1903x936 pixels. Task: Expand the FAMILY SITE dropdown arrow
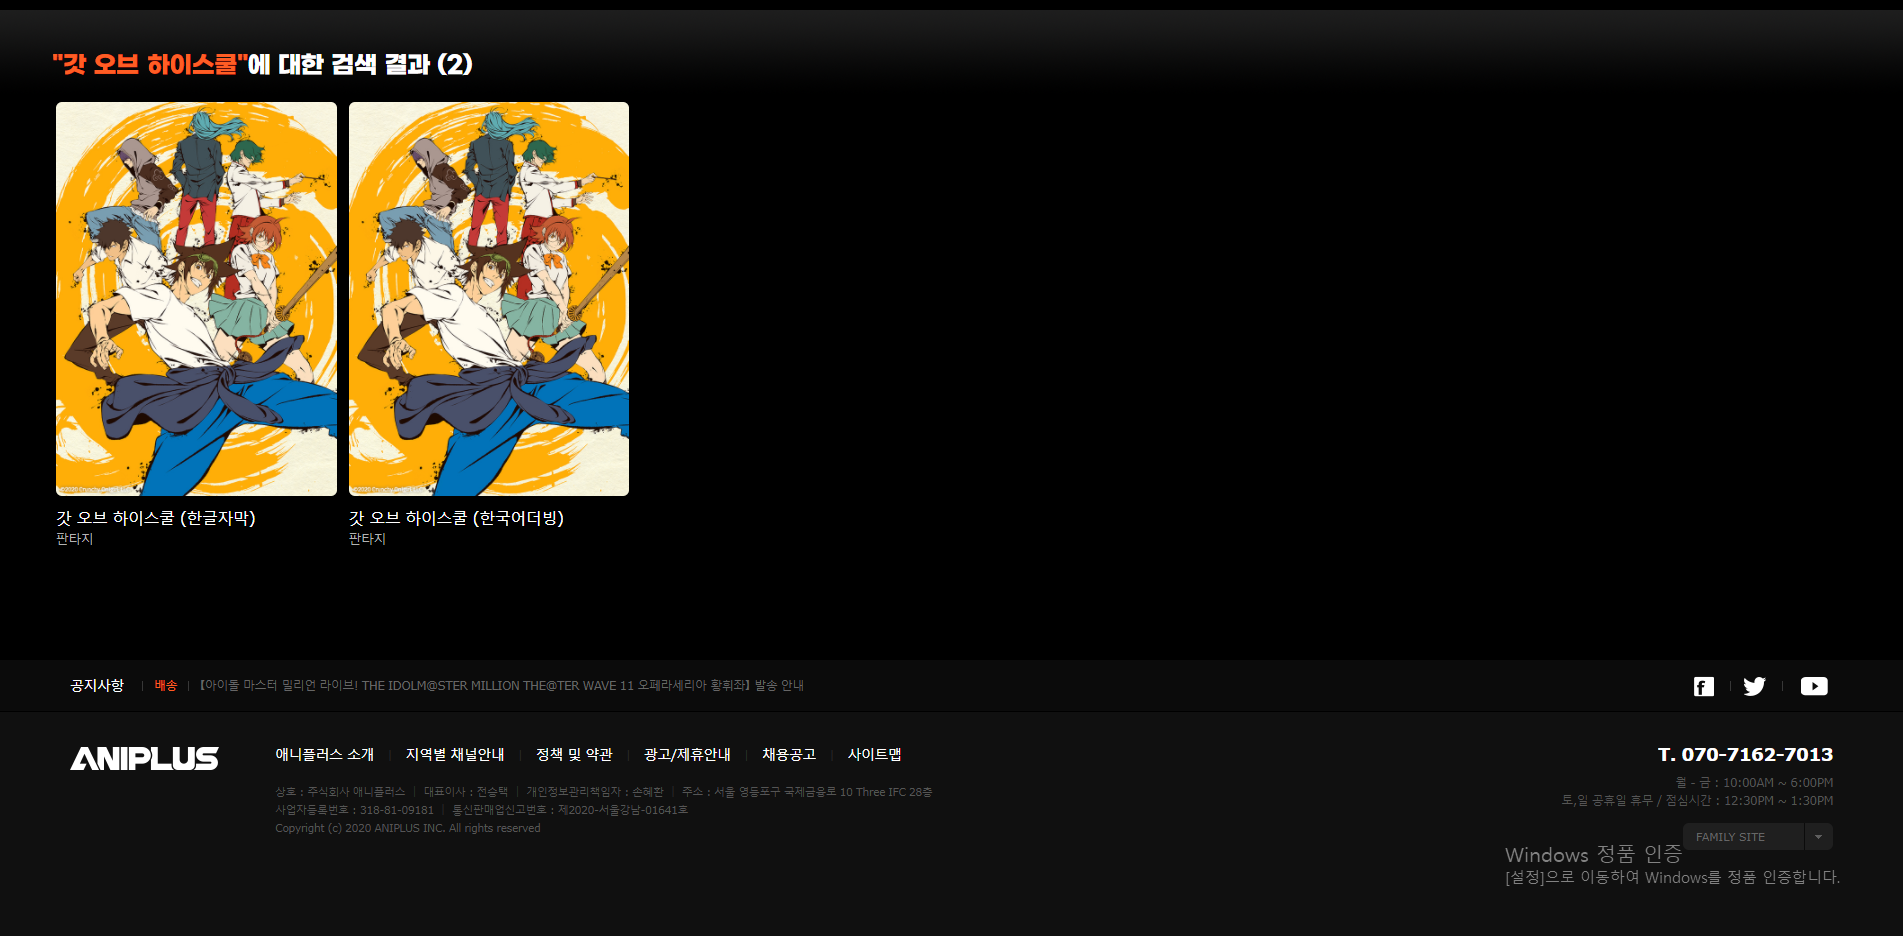coord(1818,837)
